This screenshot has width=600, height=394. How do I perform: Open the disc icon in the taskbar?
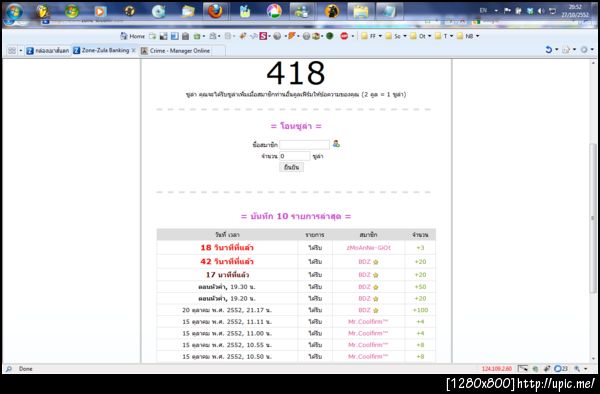point(158,11)
